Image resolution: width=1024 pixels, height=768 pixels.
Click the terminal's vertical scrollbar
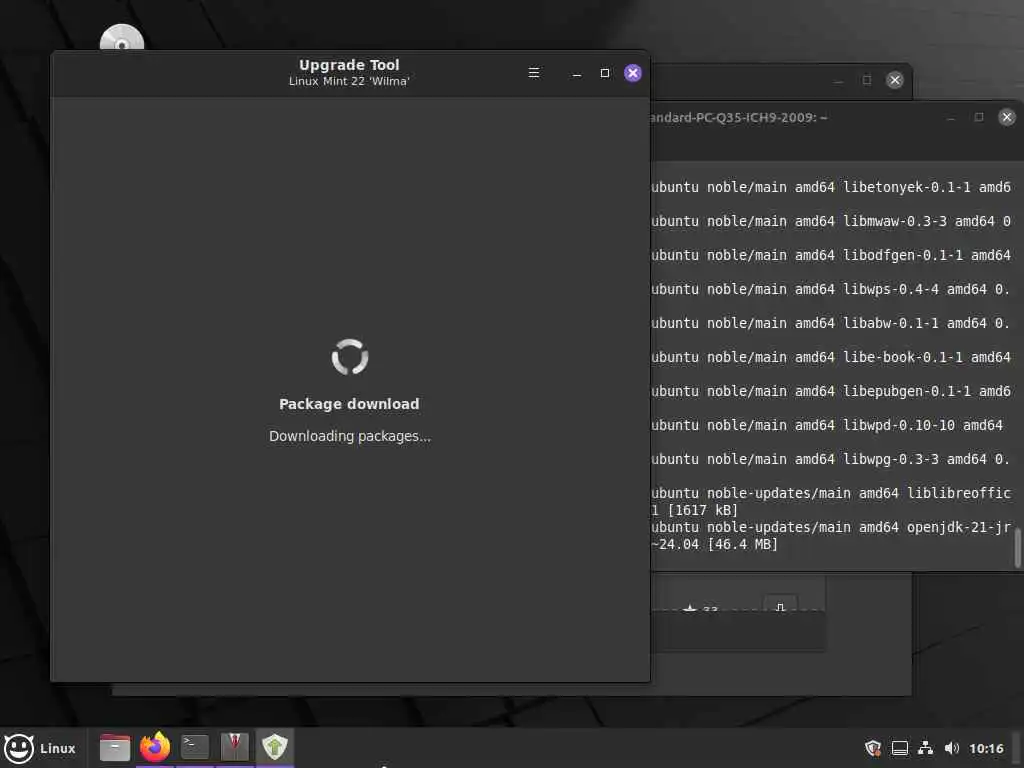click(1017, 547)
